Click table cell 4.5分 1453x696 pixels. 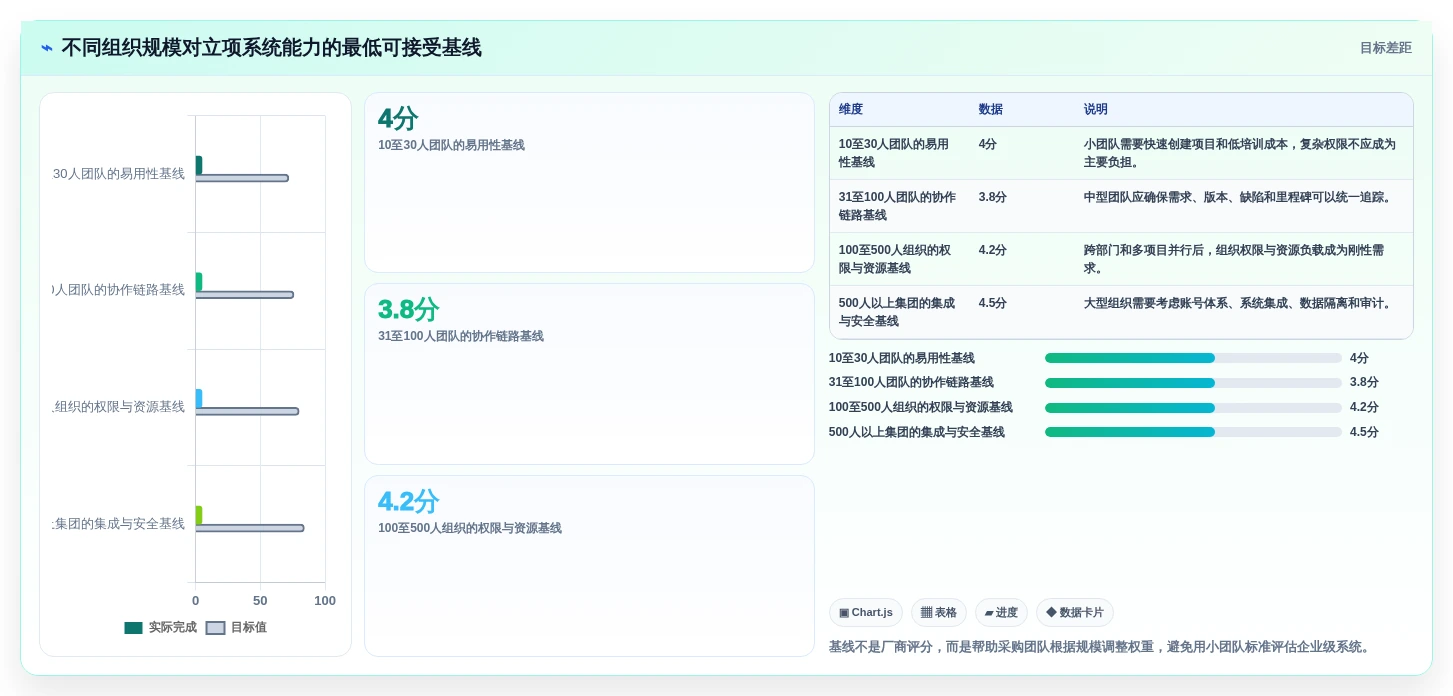[x=992, y=304]
